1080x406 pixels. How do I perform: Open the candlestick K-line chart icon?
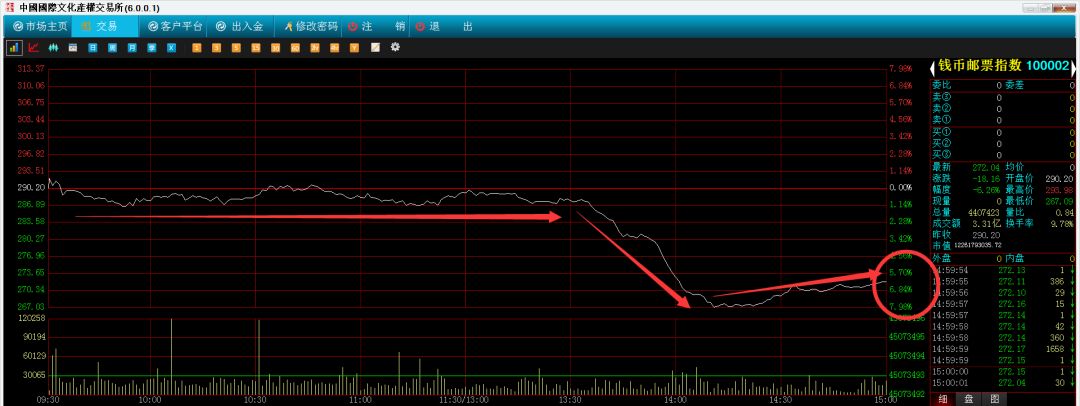coord(53,48)
